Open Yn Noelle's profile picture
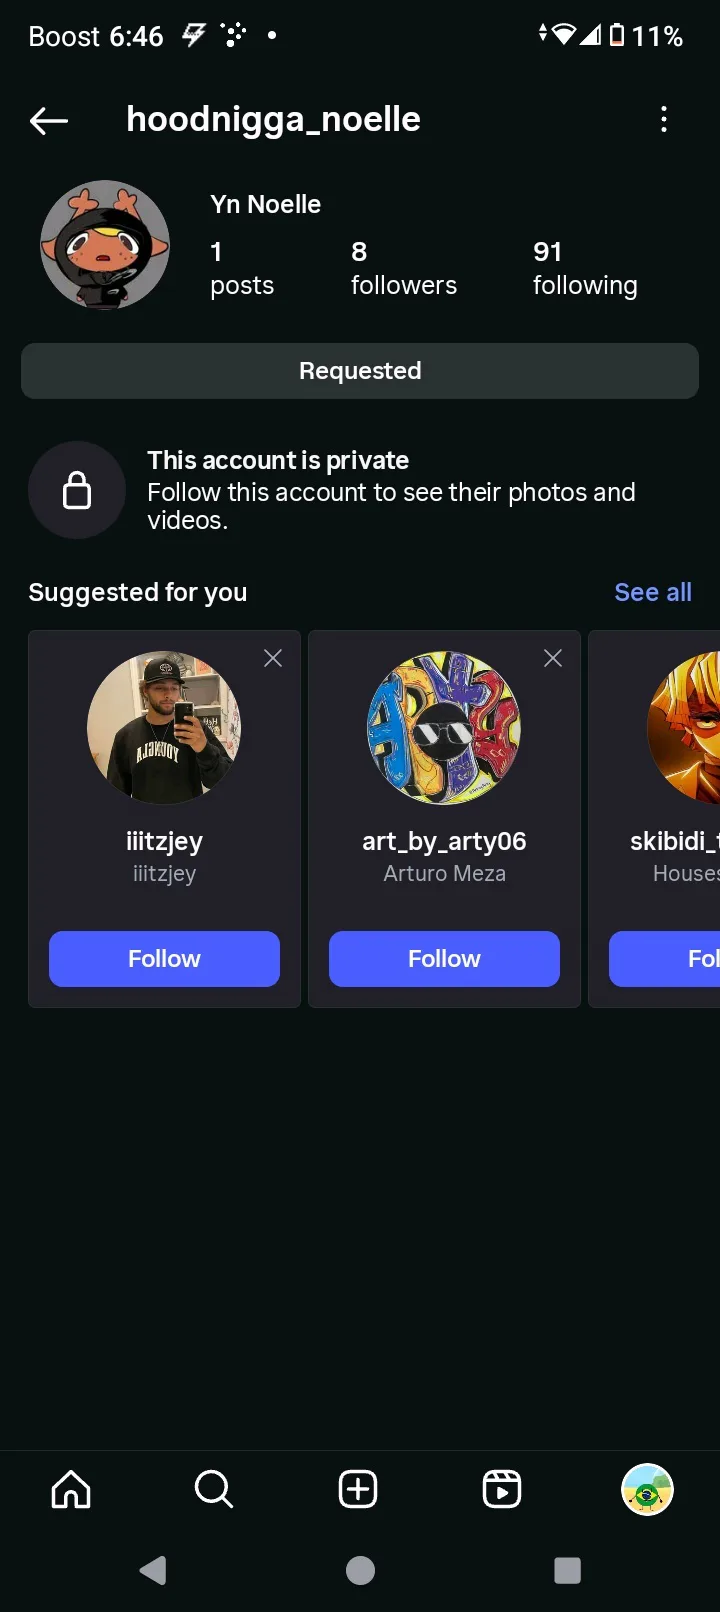The image size is (720, 1612). click(x=105, y=245)
